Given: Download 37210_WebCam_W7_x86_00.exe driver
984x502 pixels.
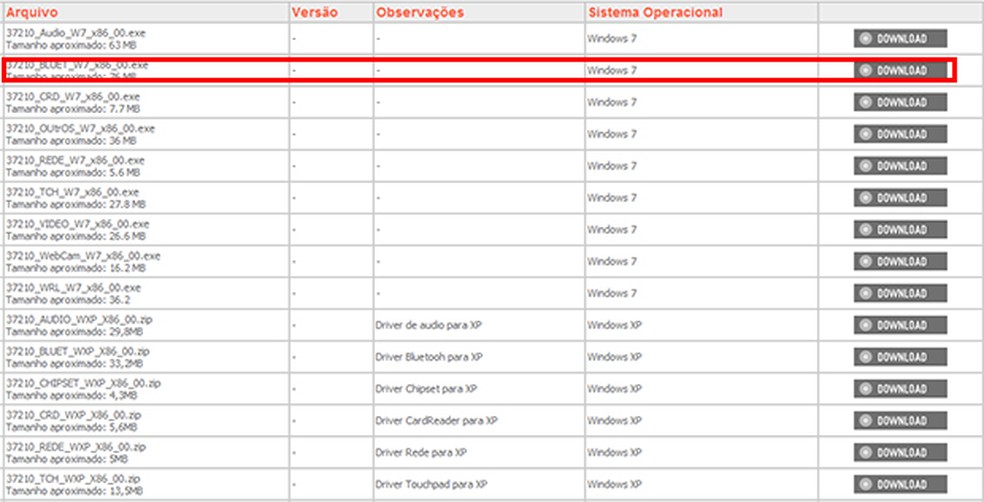Looking at the screenshot, I should (x=900, y=261).
